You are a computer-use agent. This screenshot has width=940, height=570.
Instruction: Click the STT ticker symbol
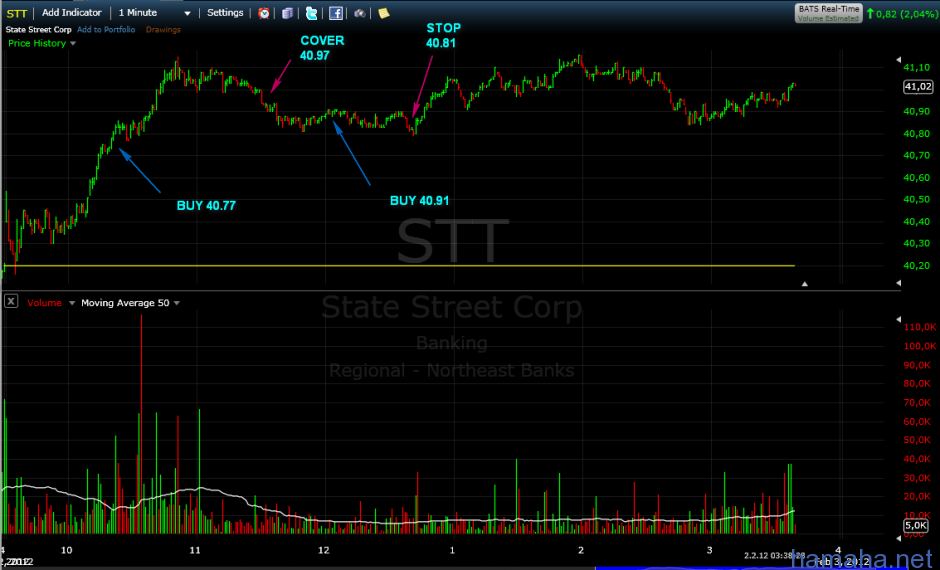17,13
